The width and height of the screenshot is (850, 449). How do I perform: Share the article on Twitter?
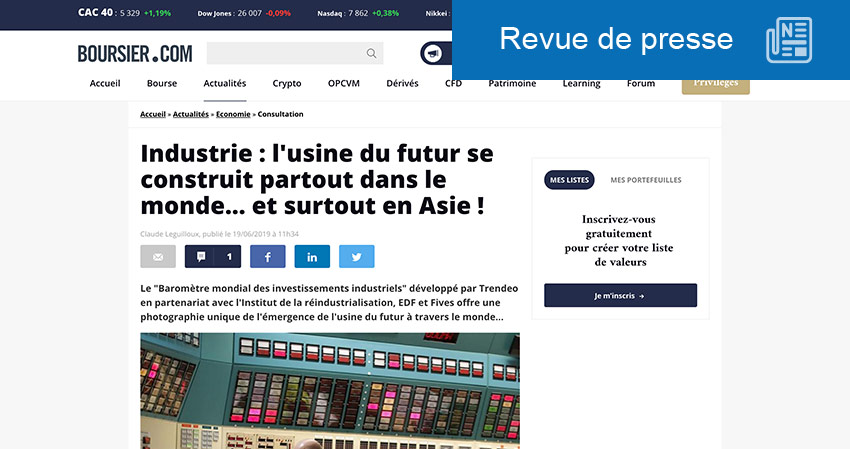(x=357, y=257)
